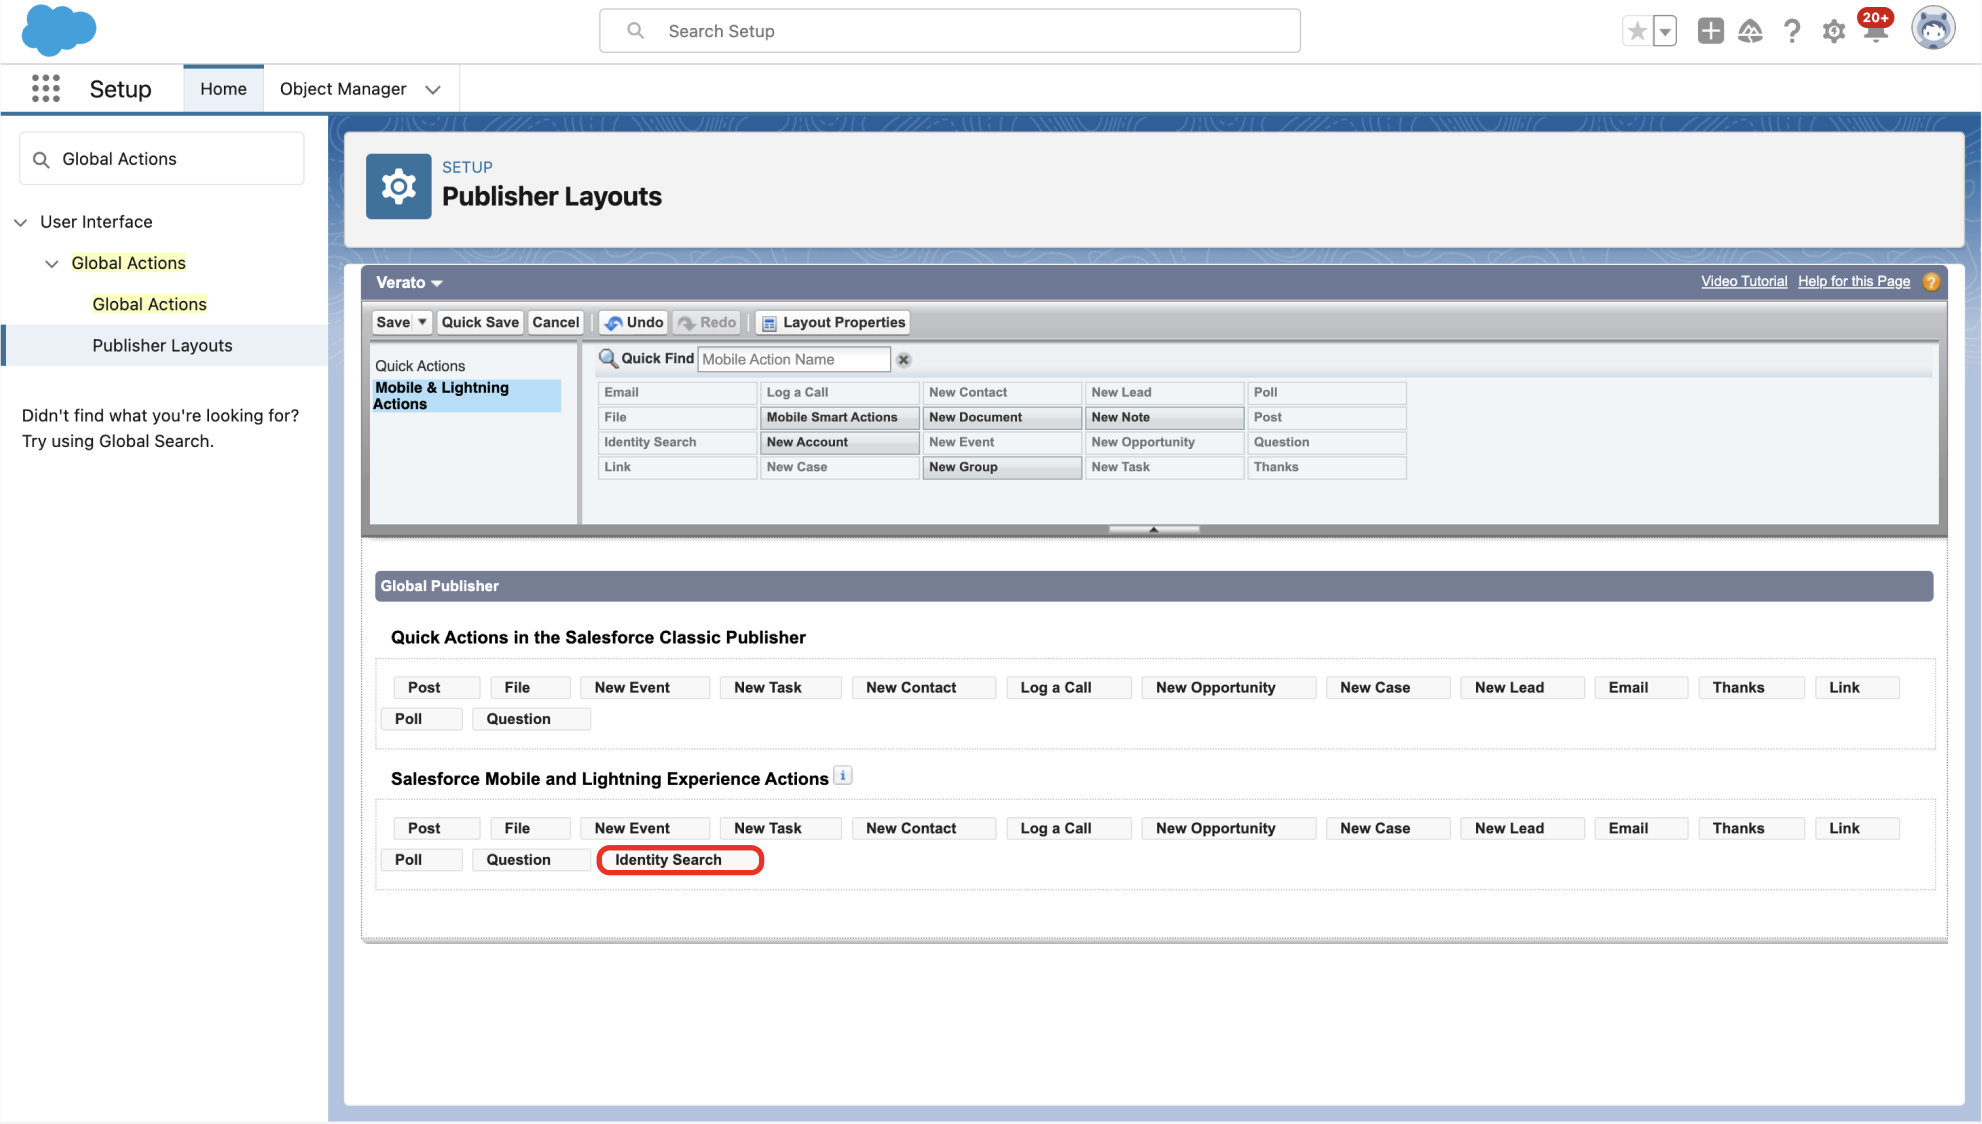Click Identity Search in the palette

(x=677, y=443)
